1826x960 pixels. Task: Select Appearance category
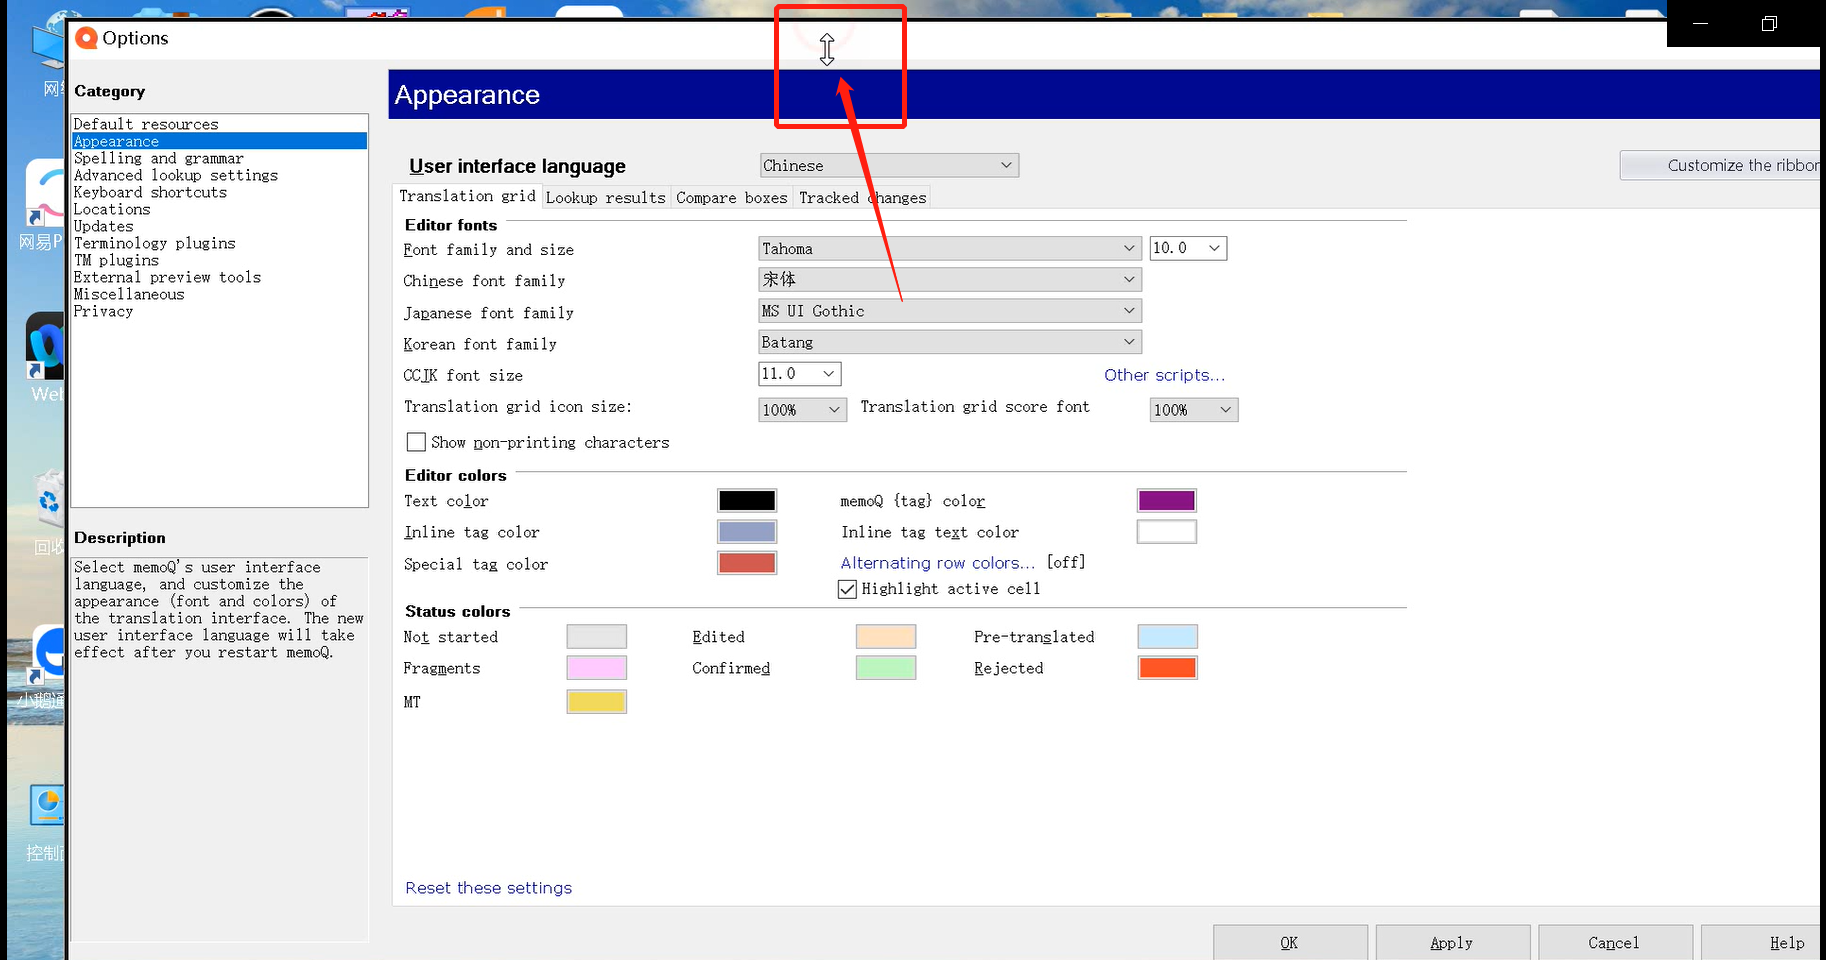[x=219, y=141]
